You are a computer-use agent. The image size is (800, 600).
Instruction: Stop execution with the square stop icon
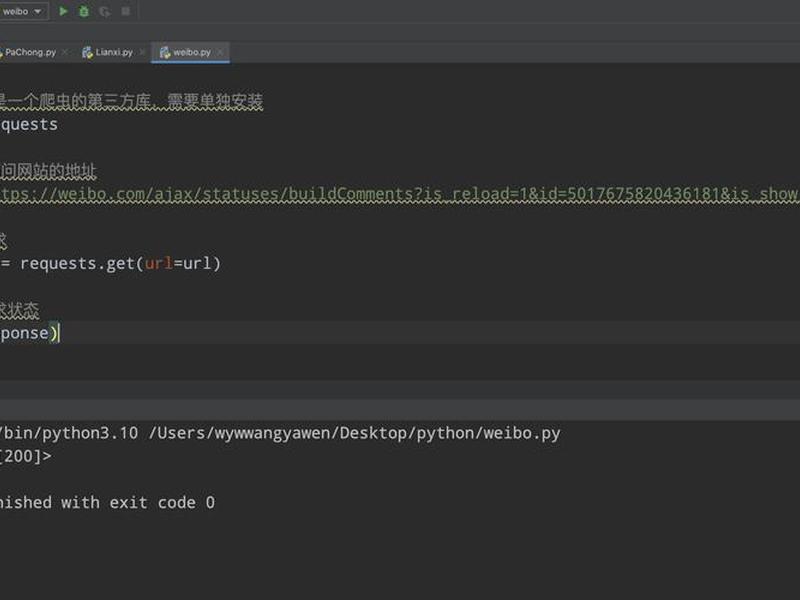point(126,11)
